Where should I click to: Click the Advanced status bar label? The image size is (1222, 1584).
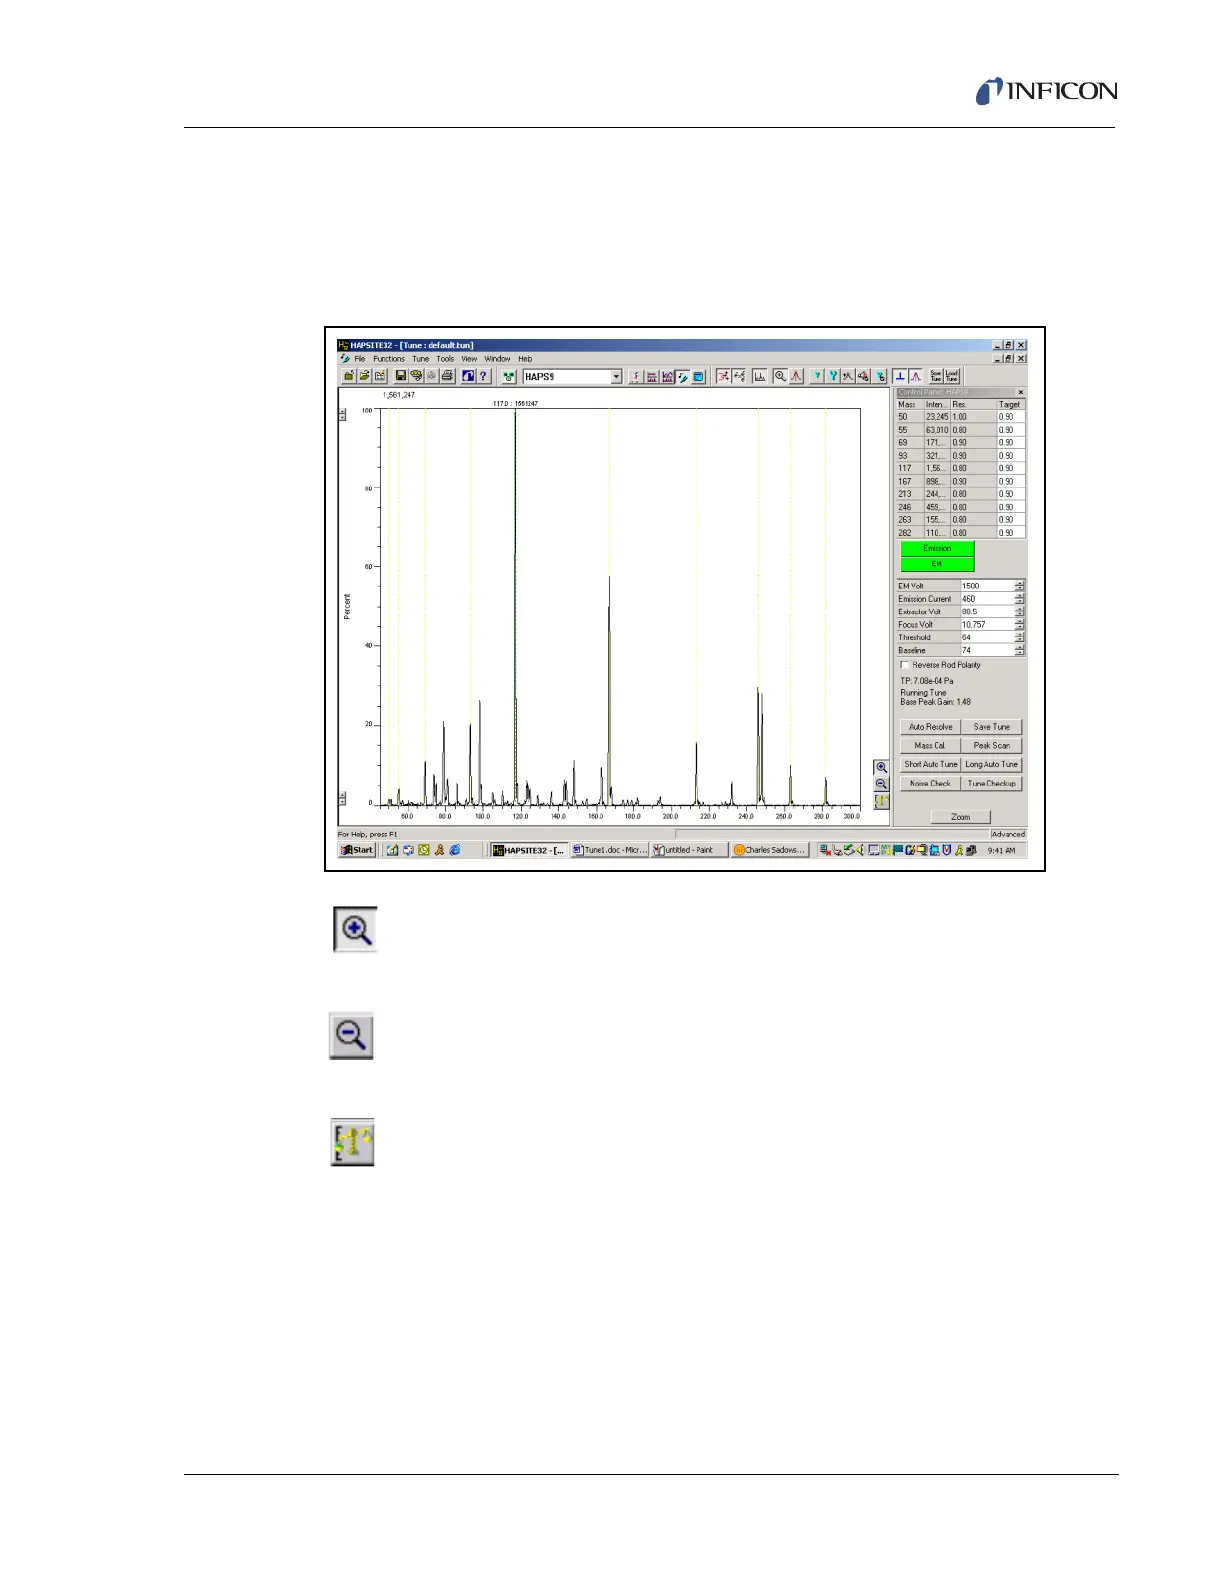point(1008,834)
